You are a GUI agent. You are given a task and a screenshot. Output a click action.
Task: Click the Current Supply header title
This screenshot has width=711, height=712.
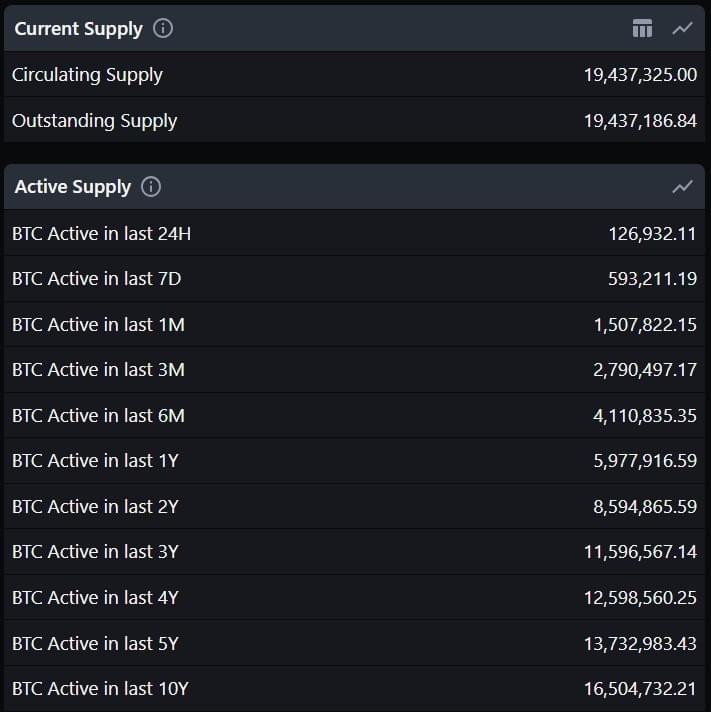[x=79, y=29]
